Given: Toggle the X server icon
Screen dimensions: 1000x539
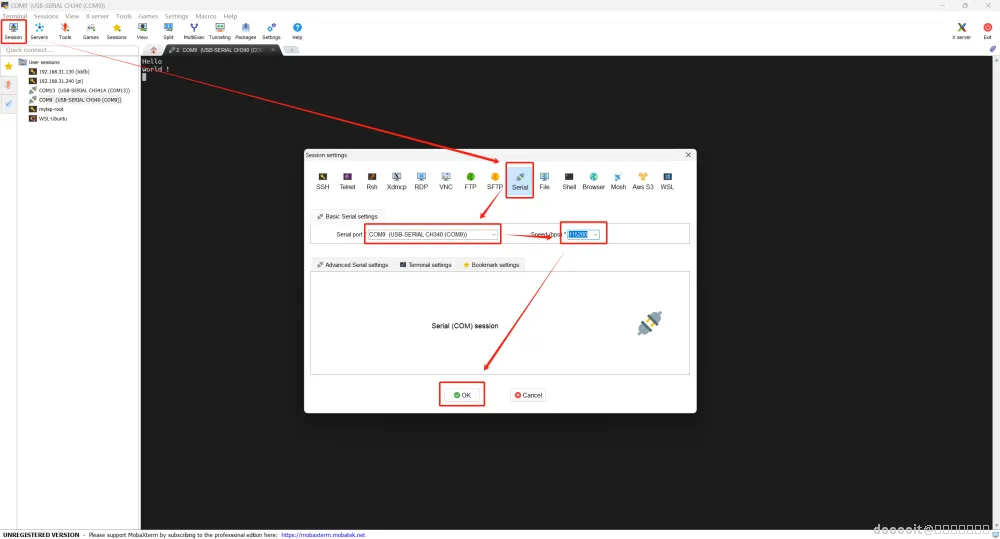Looking at the screenshot, I should pos(961,31).
